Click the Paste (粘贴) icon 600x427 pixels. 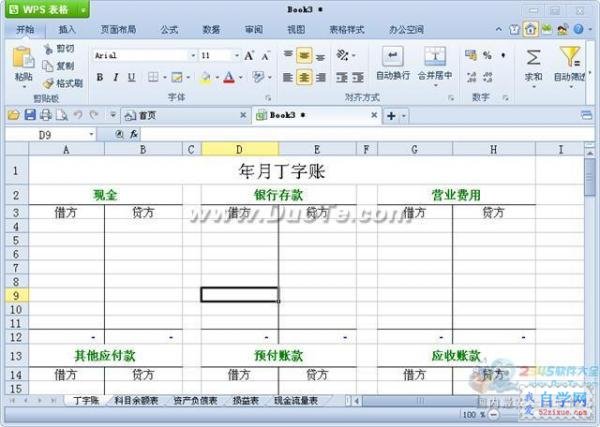pos(23,58)
